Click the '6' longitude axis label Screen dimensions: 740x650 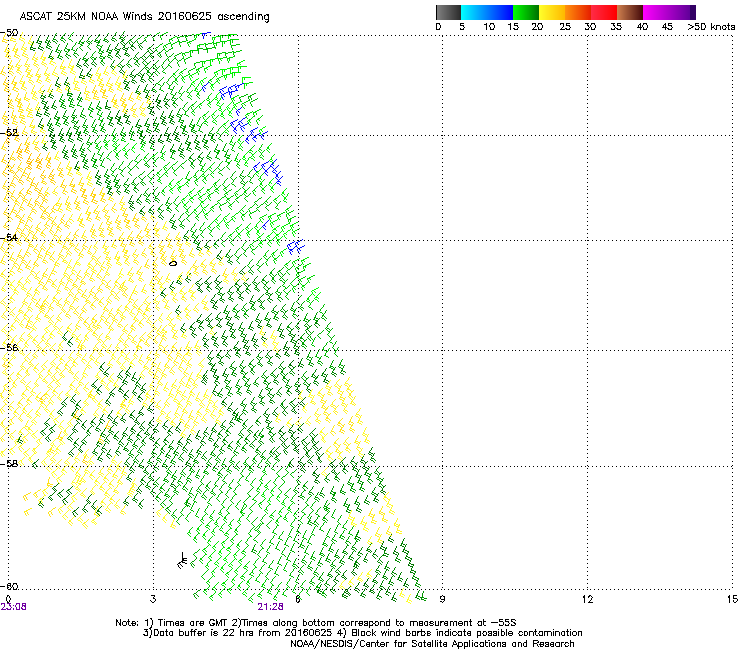[298, 599]
